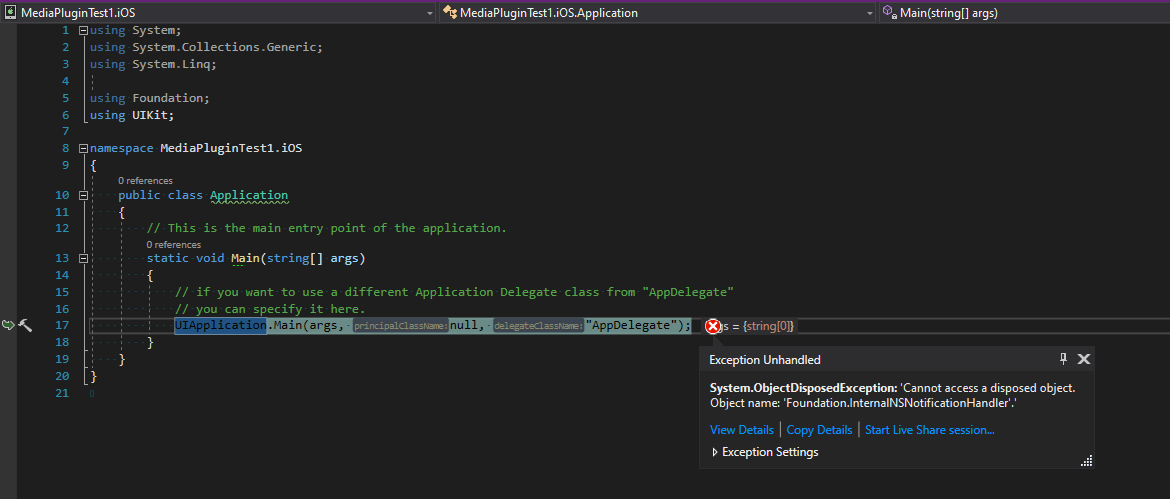Close the Exception Unhandled popup
Screen dimensions: 1170x499
(1084, 359)
